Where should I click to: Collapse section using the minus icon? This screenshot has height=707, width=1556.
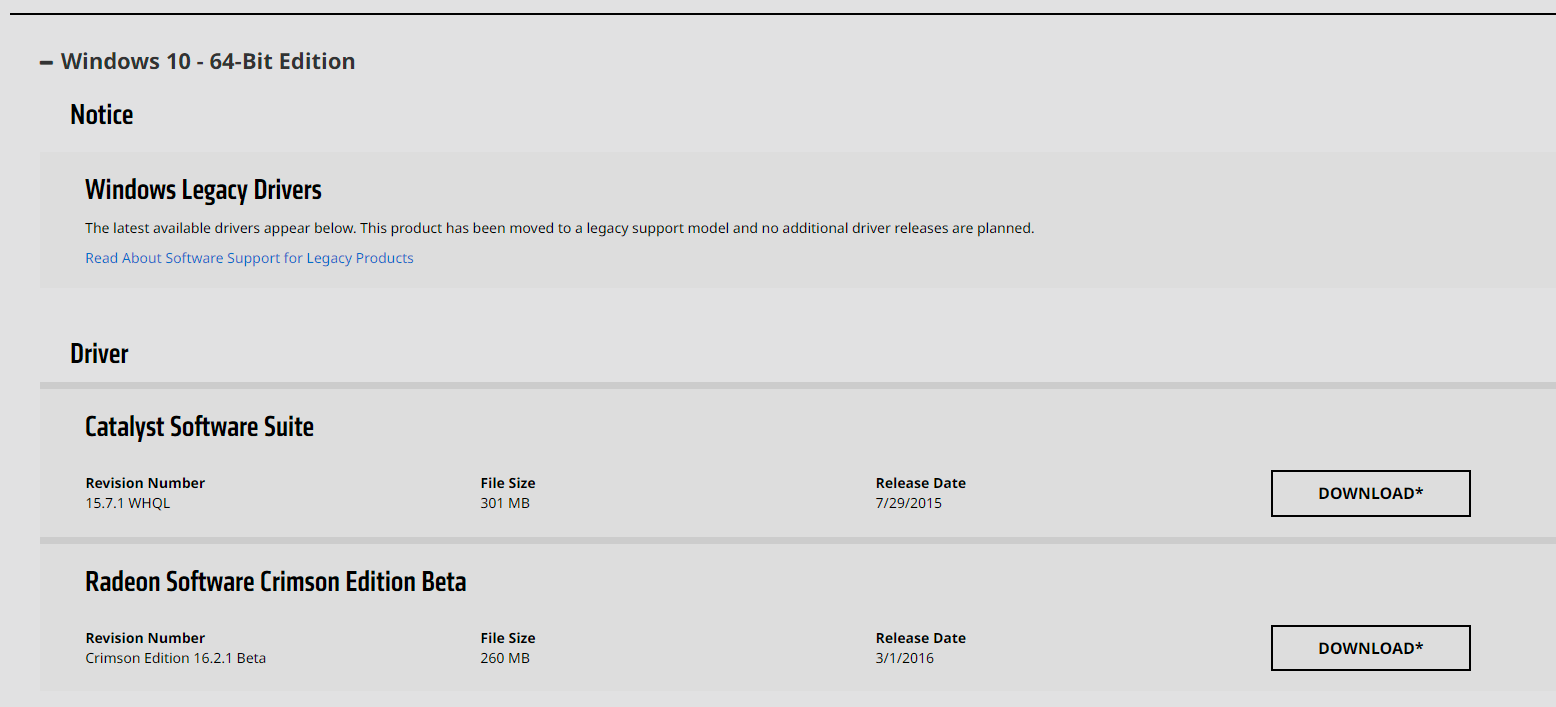point(46,62)
